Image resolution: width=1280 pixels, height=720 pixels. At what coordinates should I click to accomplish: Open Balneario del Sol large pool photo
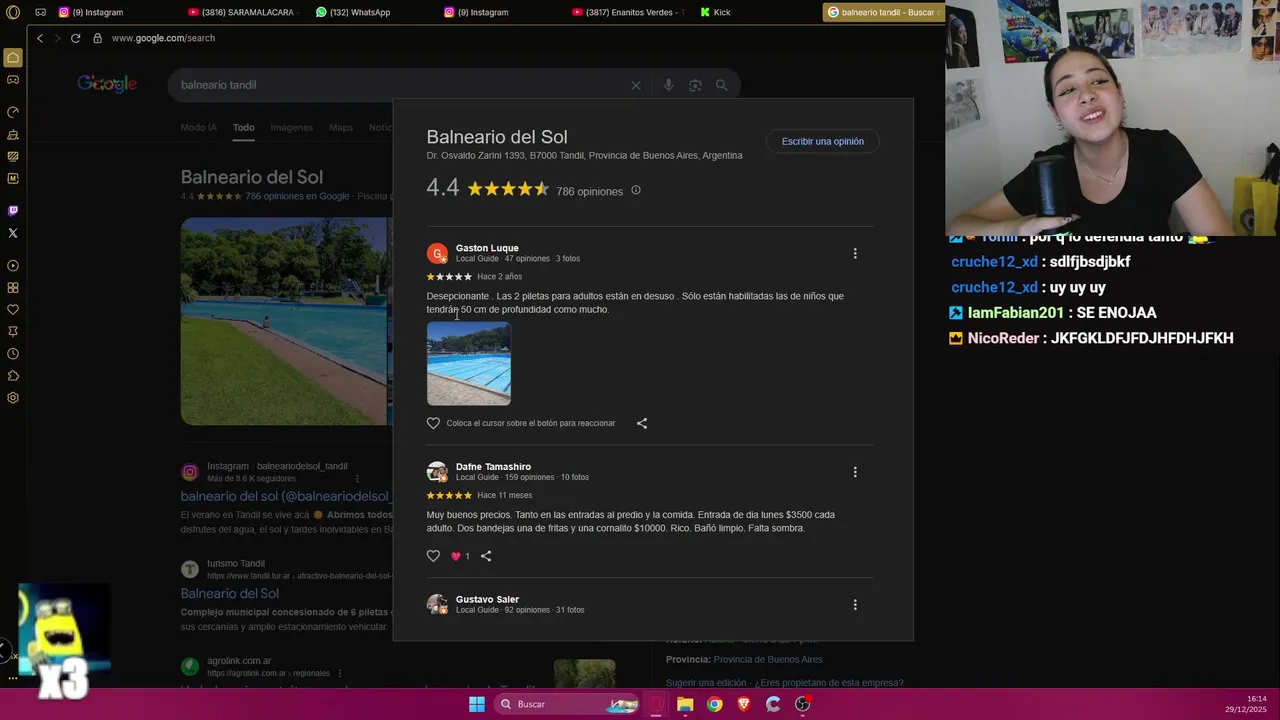coord(284,321)
